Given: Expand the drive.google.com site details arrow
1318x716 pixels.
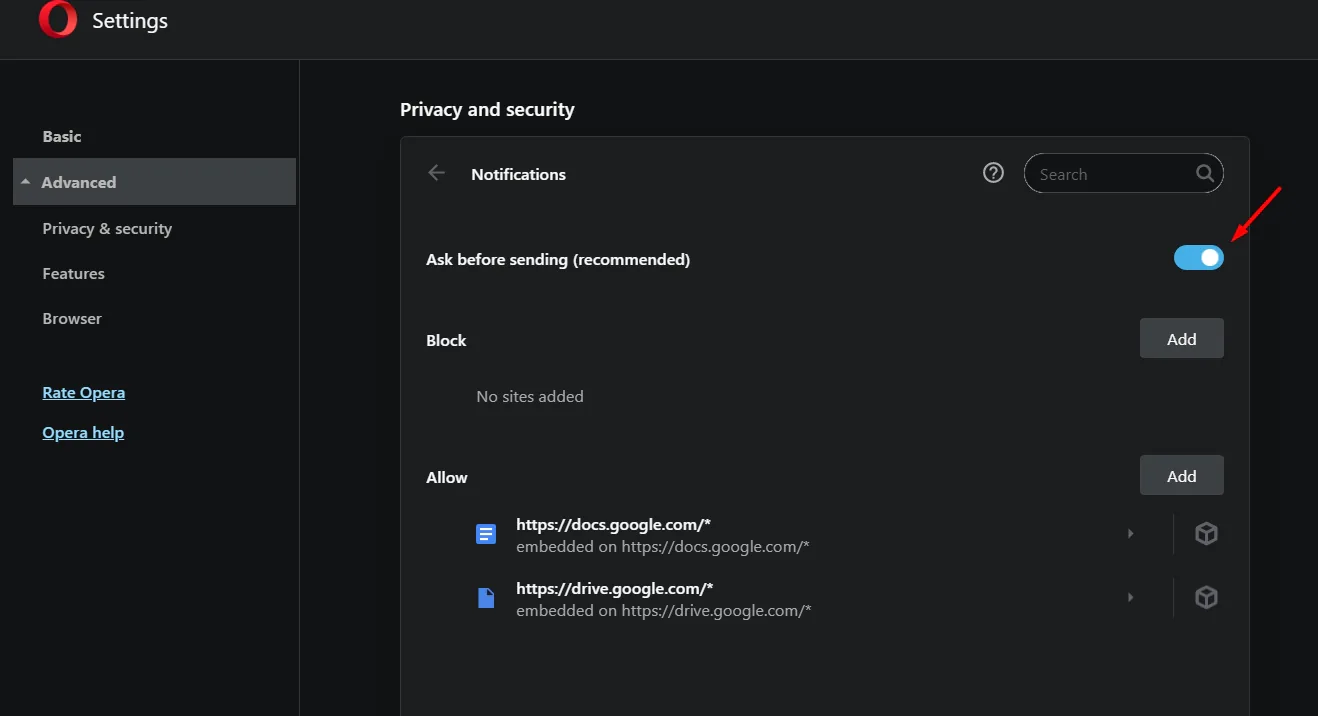Looking at the screenshot, I should pyautogui.click(x=1131, y=598).
